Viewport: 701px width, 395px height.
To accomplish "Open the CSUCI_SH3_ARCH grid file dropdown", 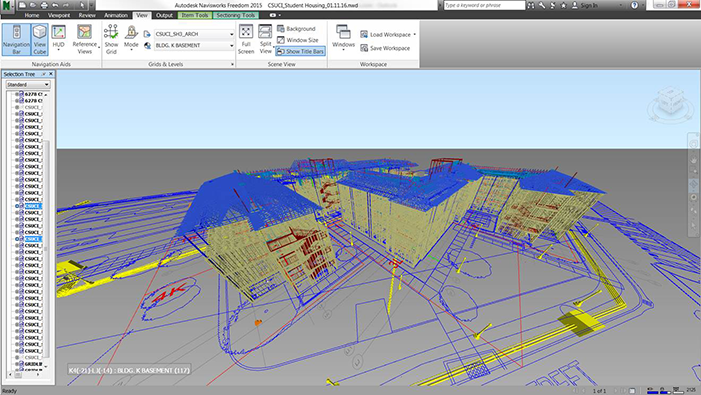I will pos(194,34).
